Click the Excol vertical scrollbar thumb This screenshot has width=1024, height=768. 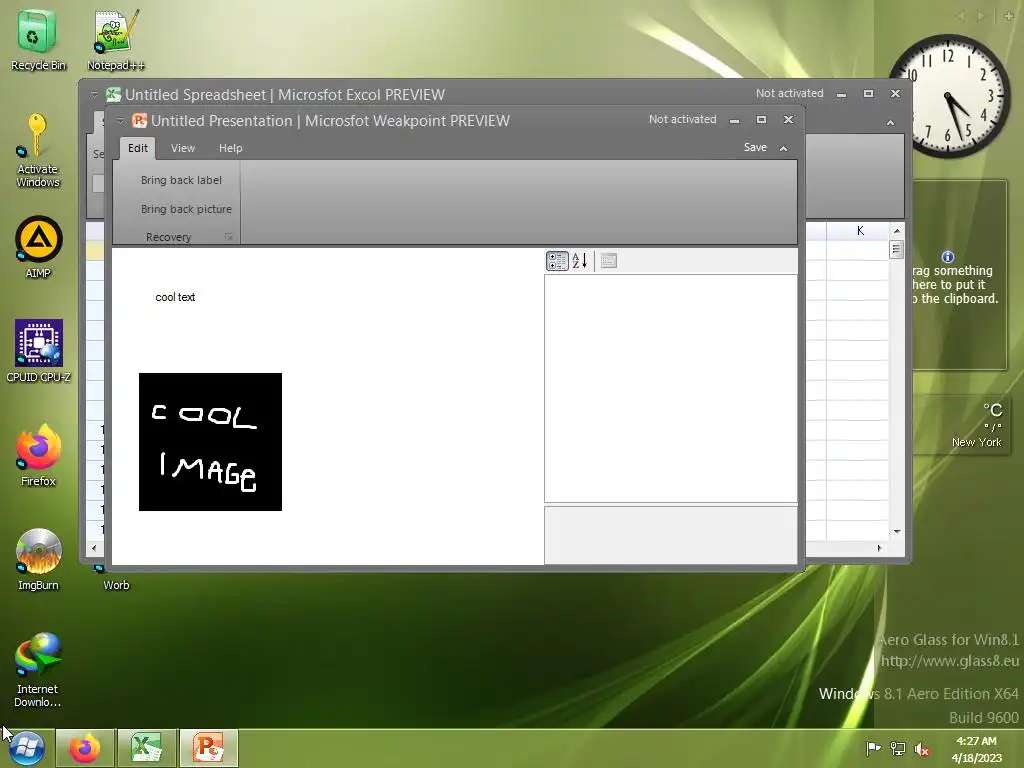point(896,249)
